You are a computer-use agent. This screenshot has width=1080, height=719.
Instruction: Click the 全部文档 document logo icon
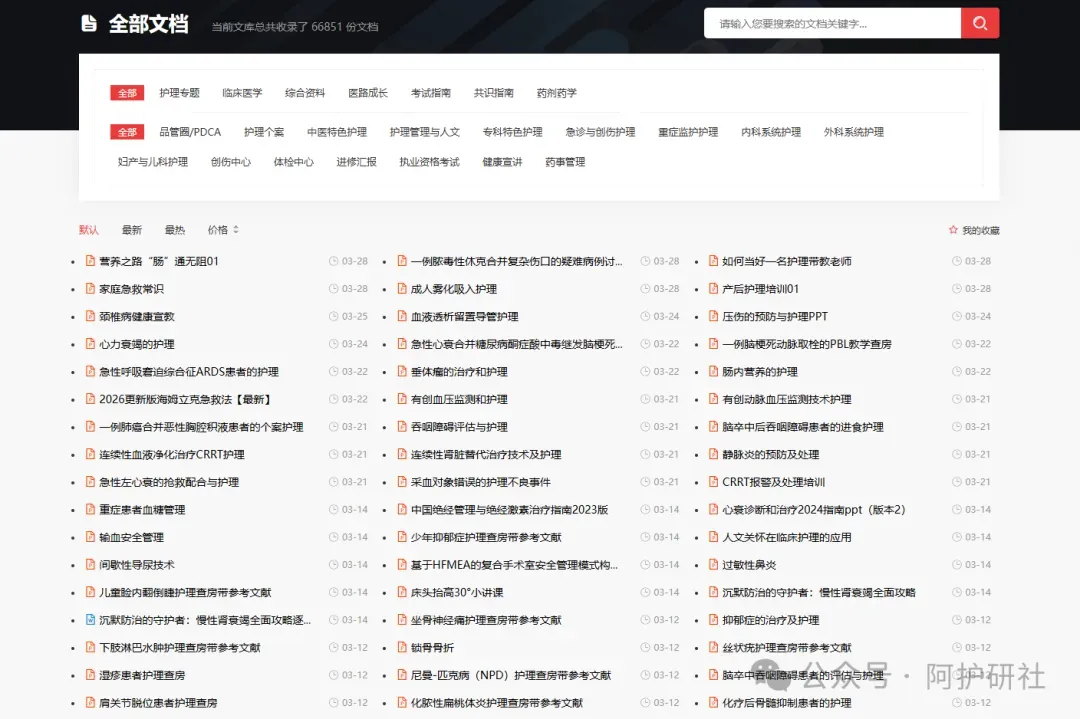[89, 23]
